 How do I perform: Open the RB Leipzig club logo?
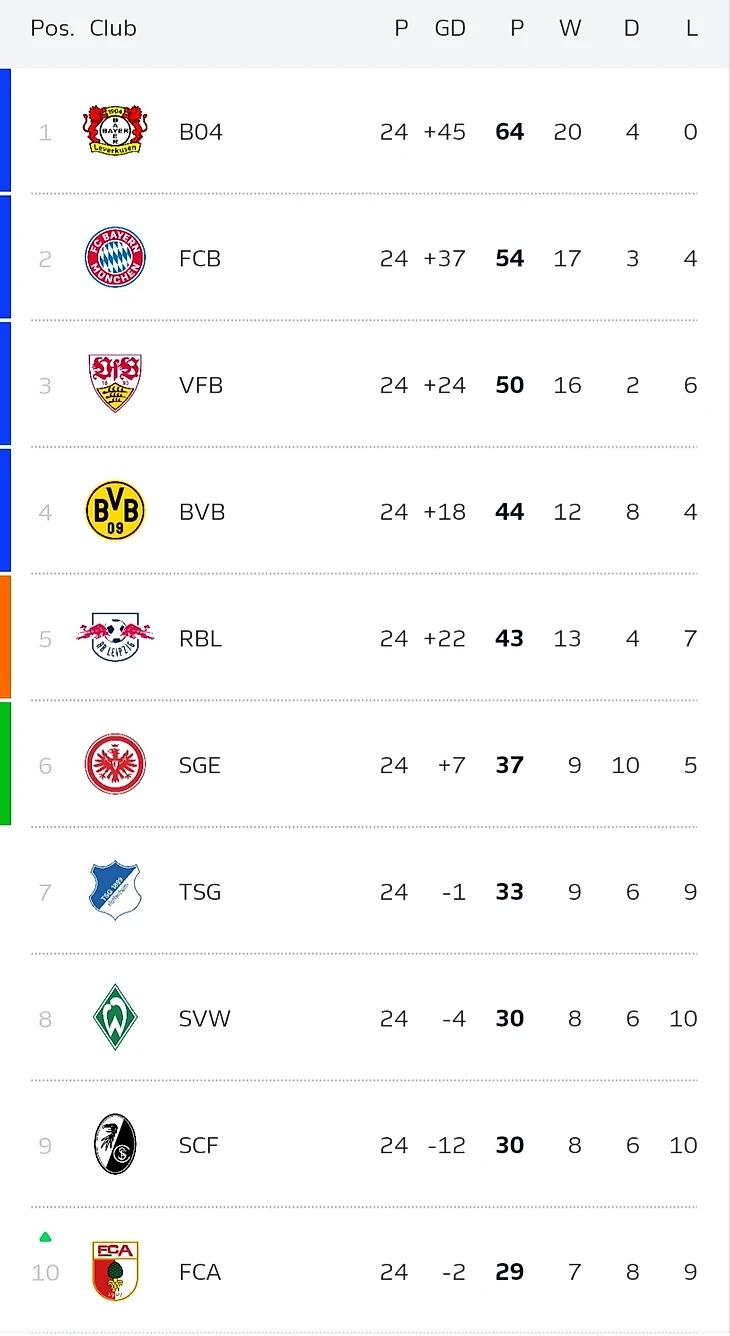click(x=115, y=637)
